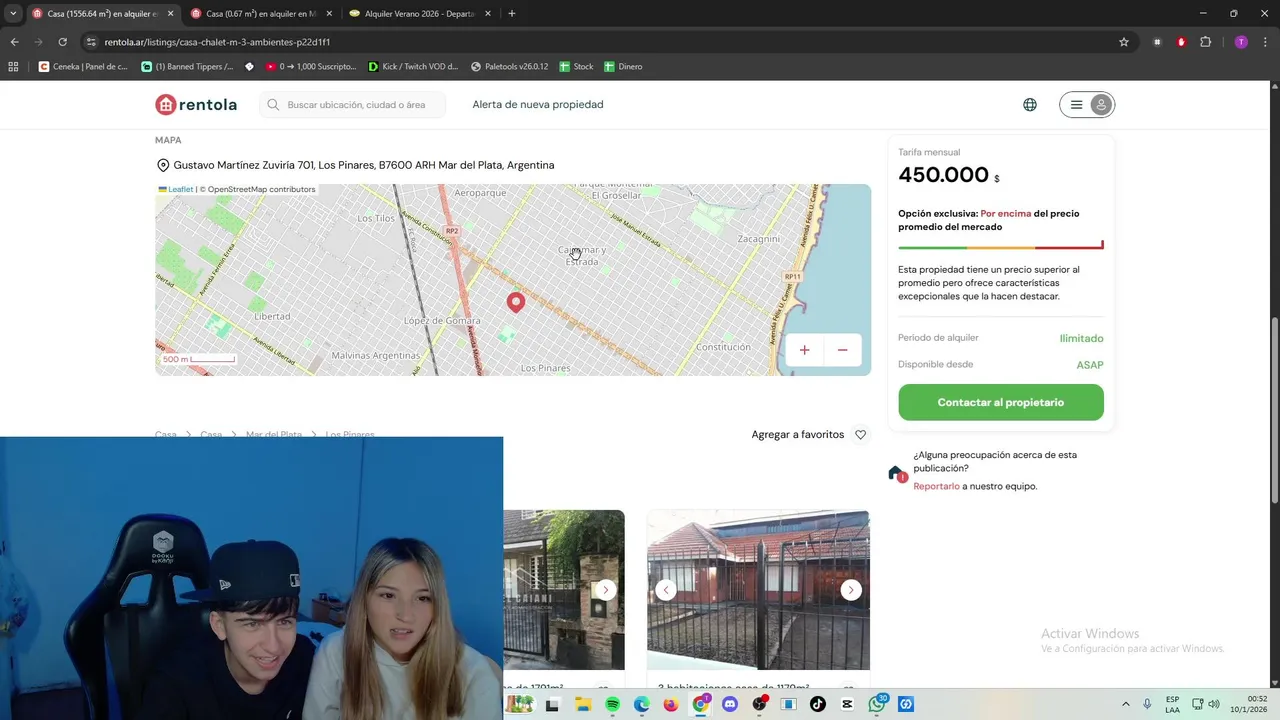Focus the Buscar ubicación search field
This screenshot has height=720, width=1280.
pyautogui.click(x=354, y=105)
